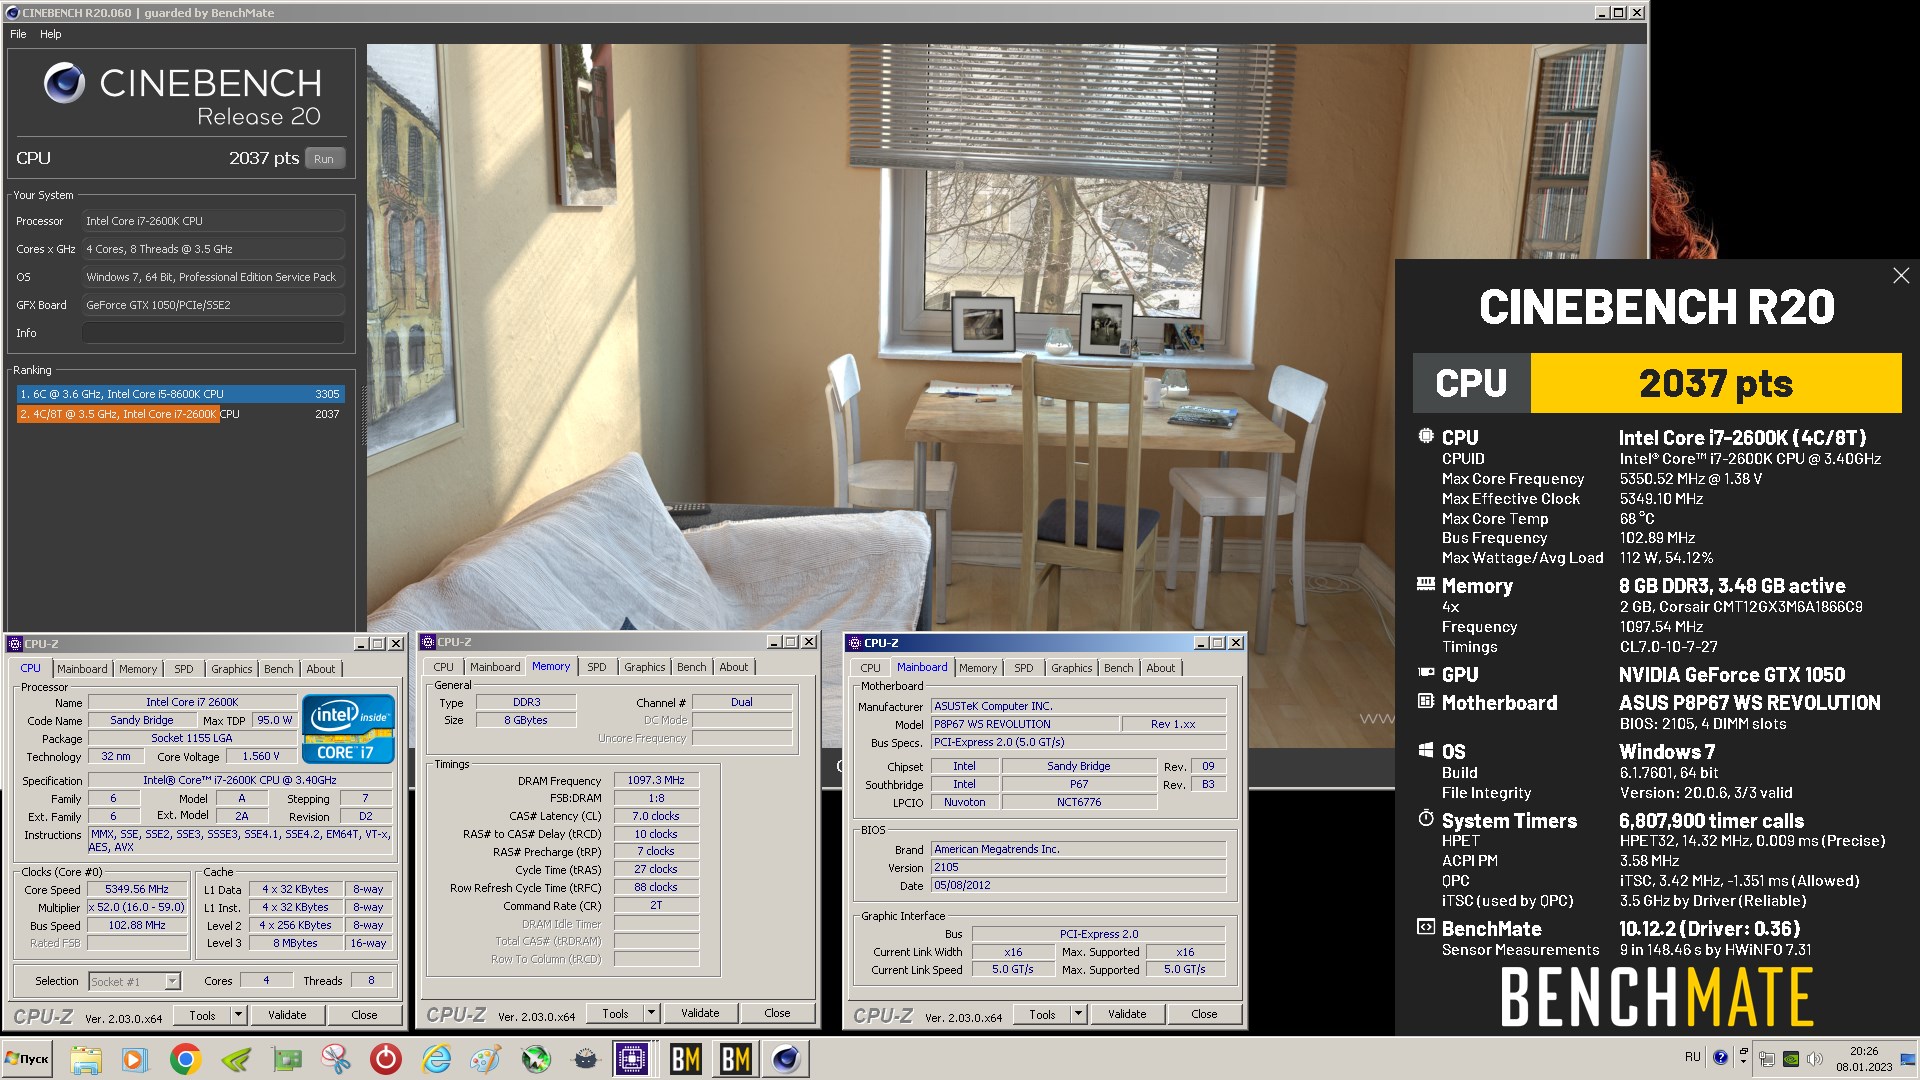
Task: Open Tools dropdown arrow in right CPU-Z window
Action: point(1078,1014)
